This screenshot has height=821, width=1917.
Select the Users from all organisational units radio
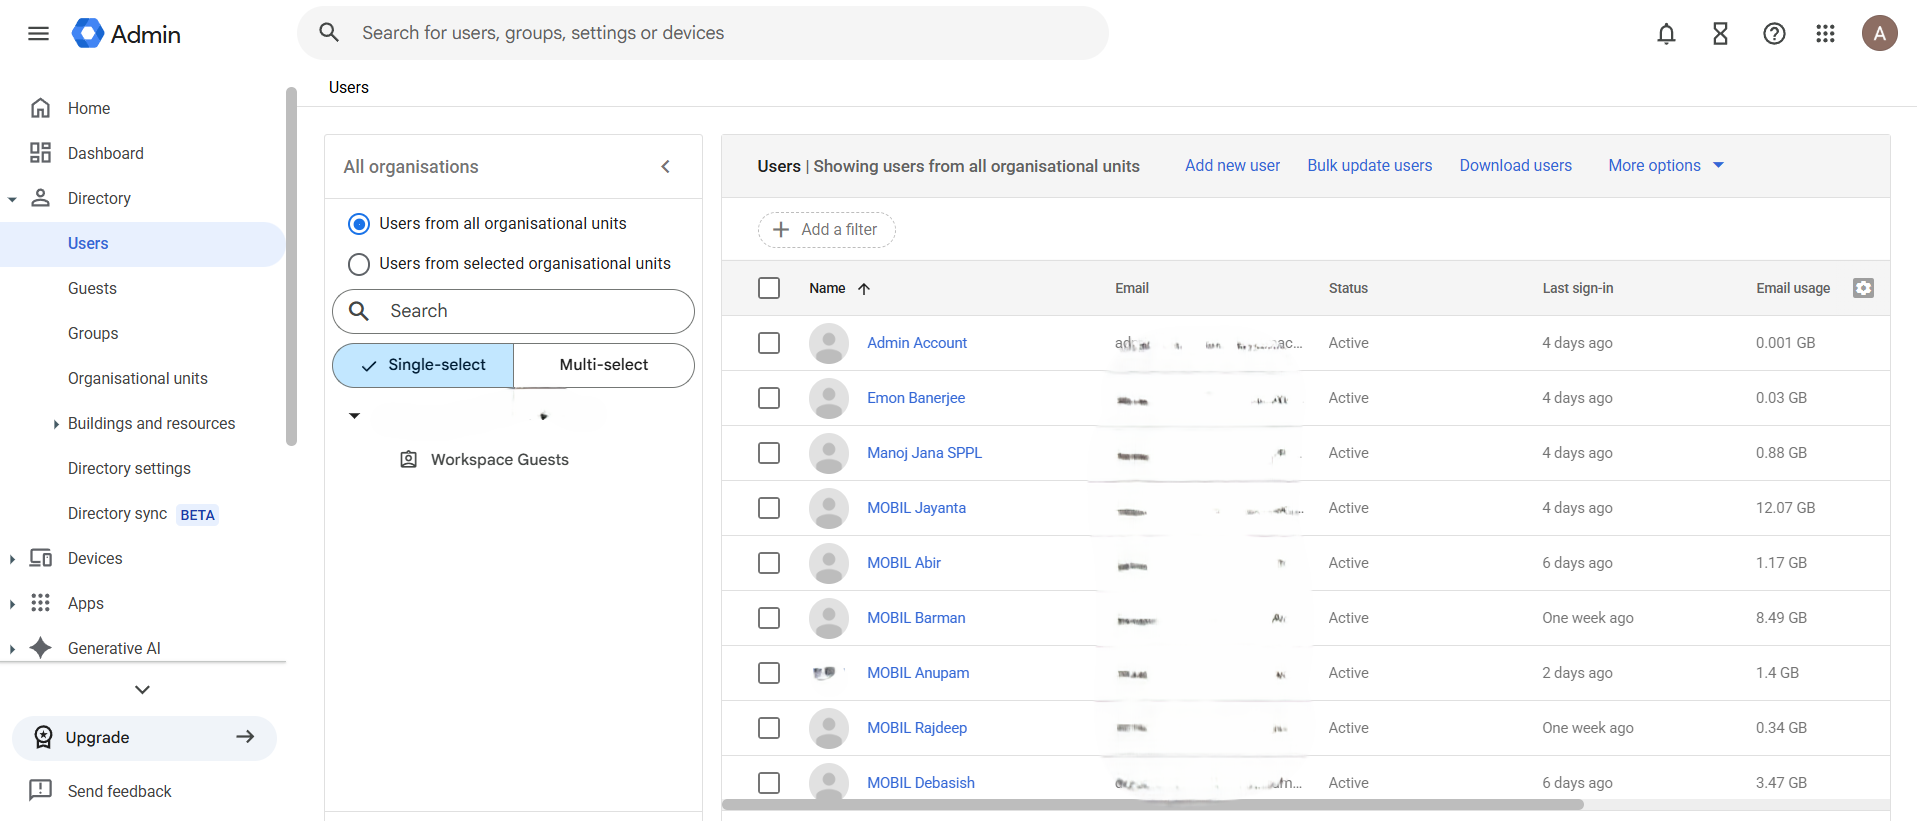click(358, 224)
